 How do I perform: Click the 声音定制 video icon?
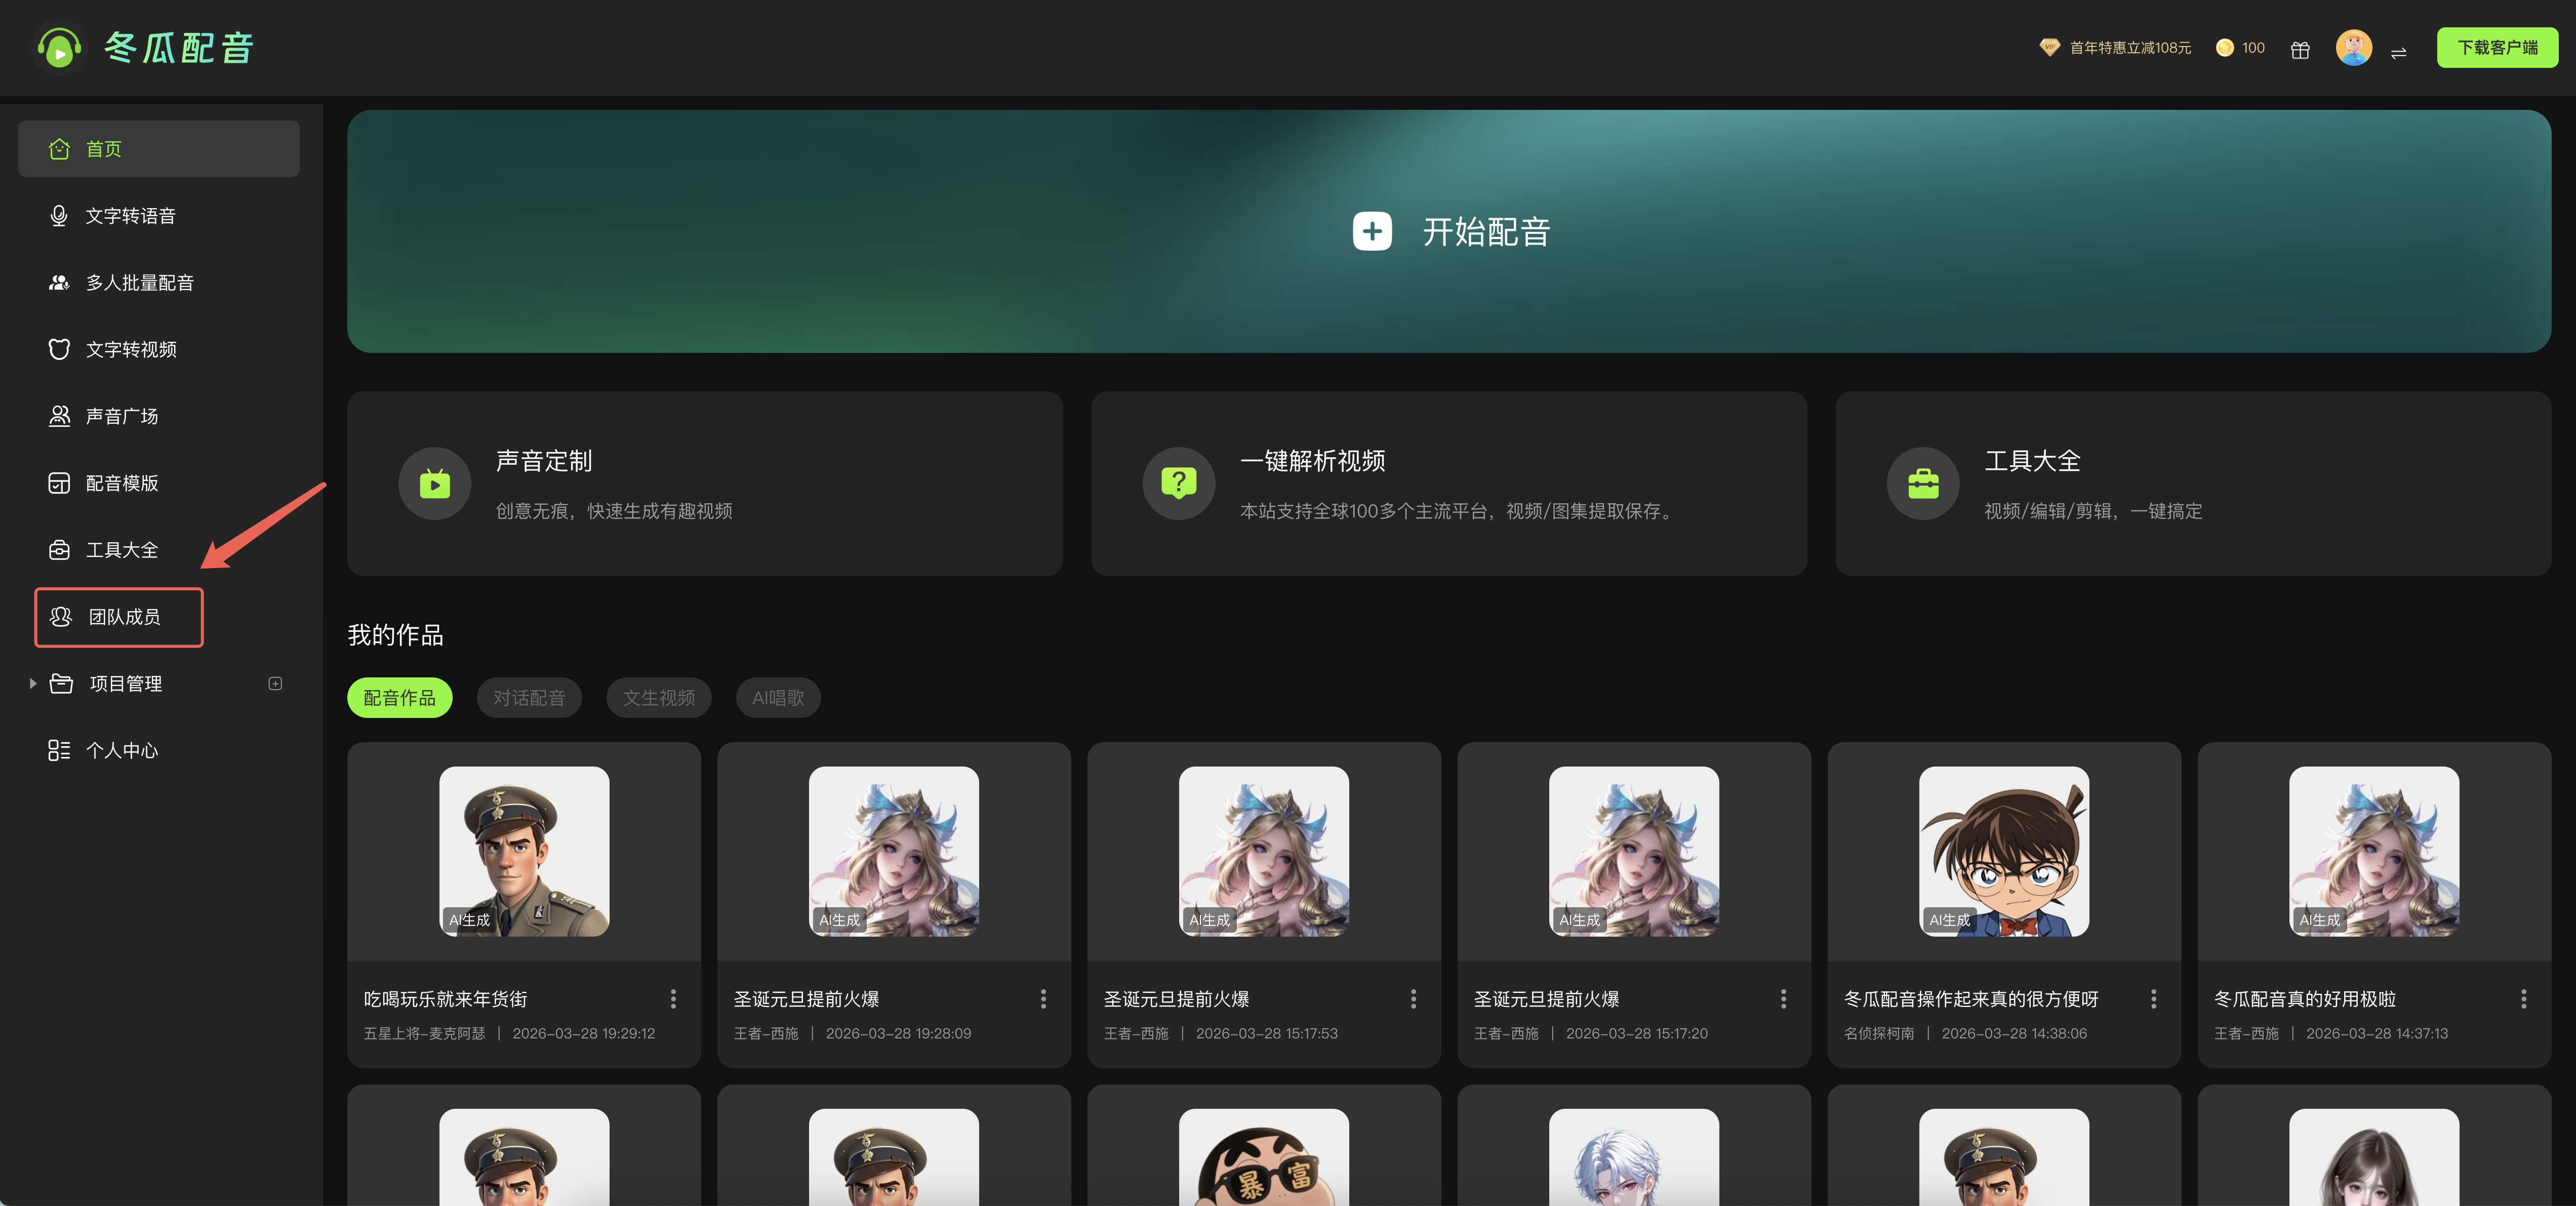[x=434, y=484]
